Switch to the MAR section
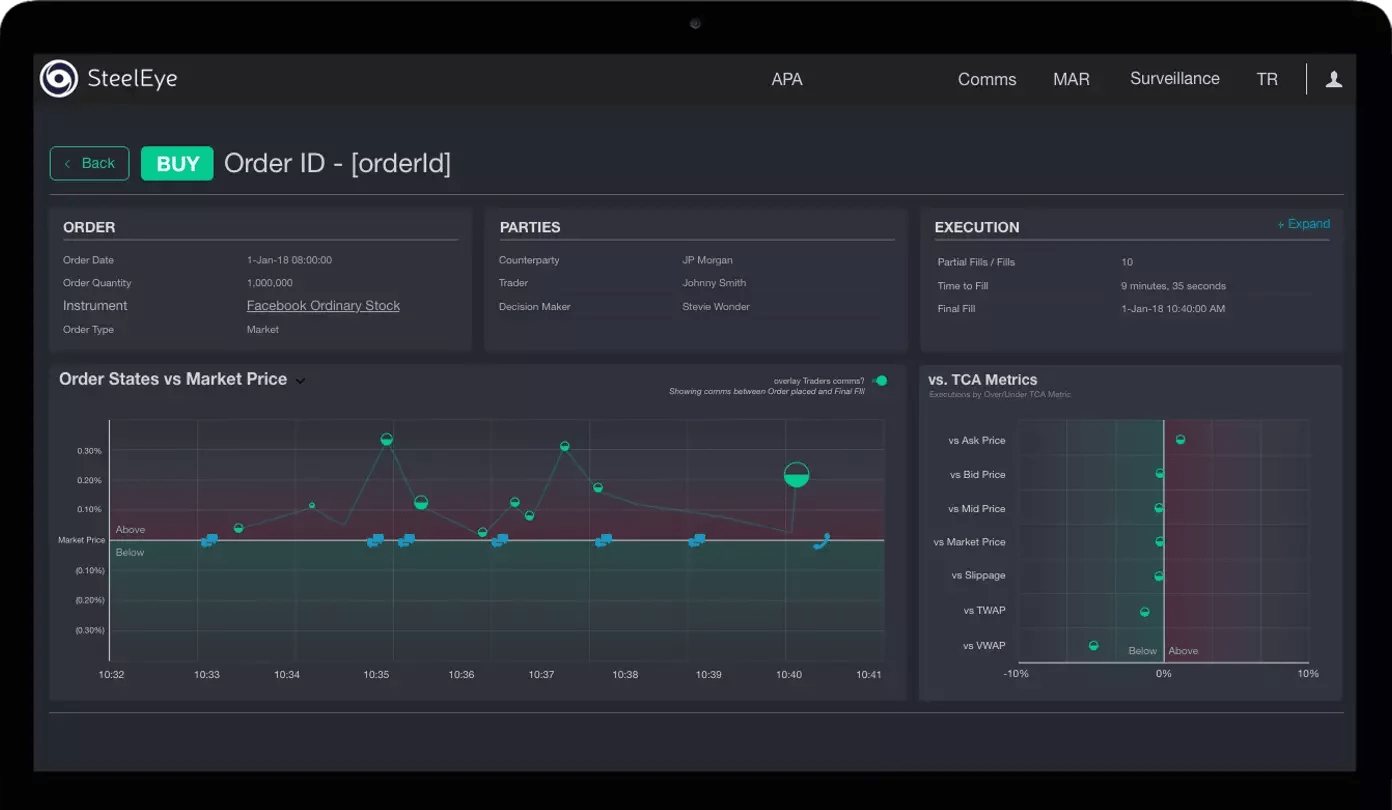The image size is (1392, 810). click(1071, 80)
